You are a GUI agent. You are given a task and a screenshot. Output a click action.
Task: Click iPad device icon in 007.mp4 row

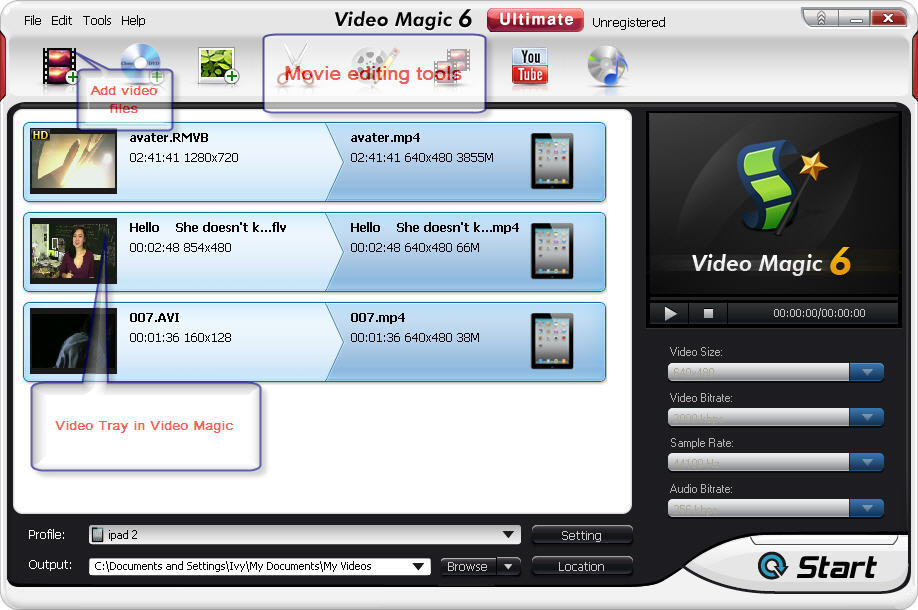click(x=552, y=341)
